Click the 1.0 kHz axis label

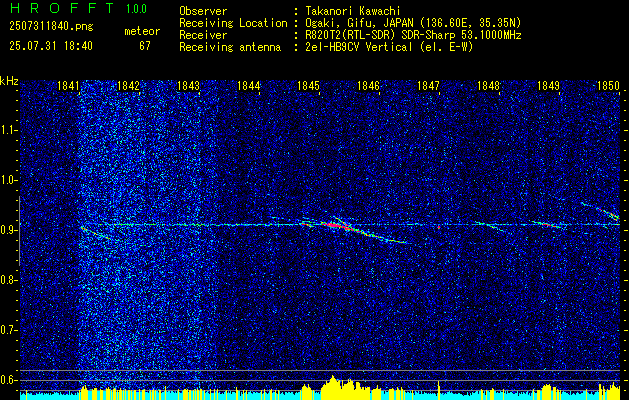point(9,180)
